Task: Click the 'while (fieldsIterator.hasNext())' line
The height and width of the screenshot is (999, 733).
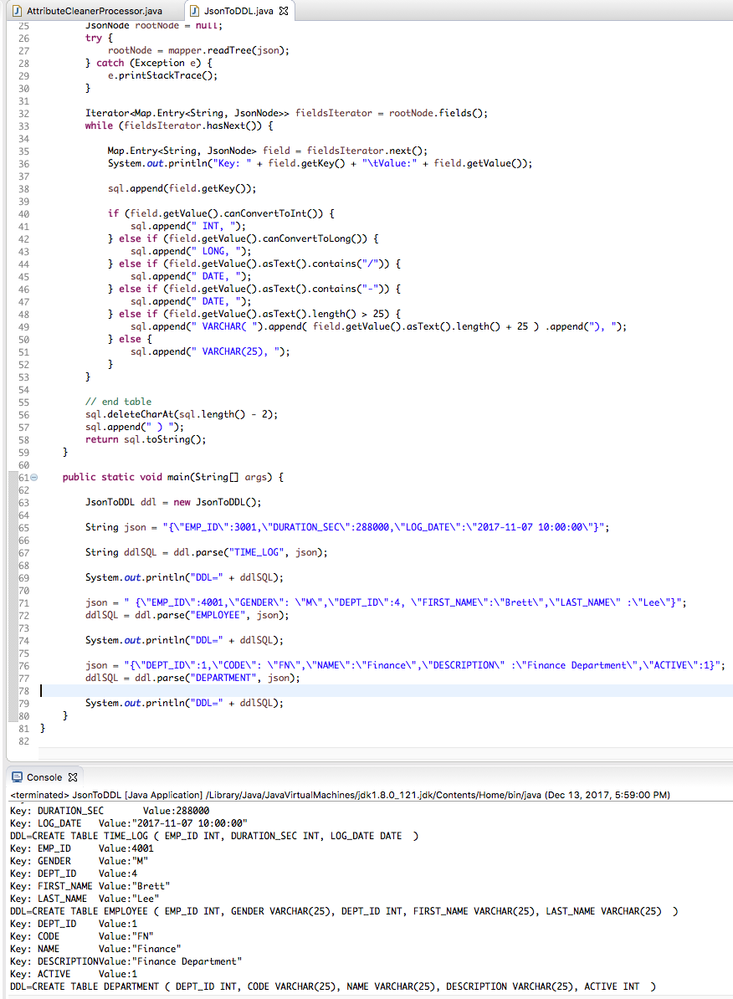Action: pos(179,126)
